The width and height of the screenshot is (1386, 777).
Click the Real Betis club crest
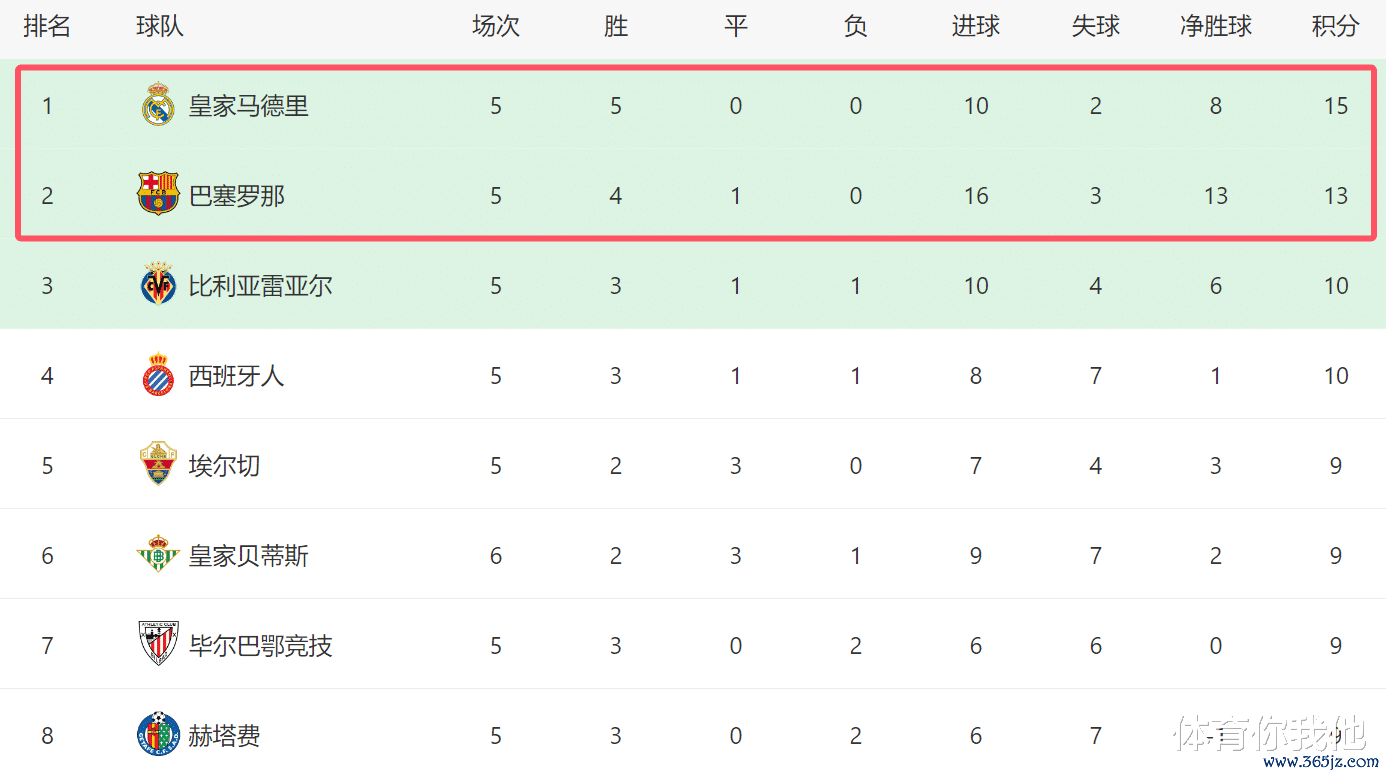[x=158, y=555]
